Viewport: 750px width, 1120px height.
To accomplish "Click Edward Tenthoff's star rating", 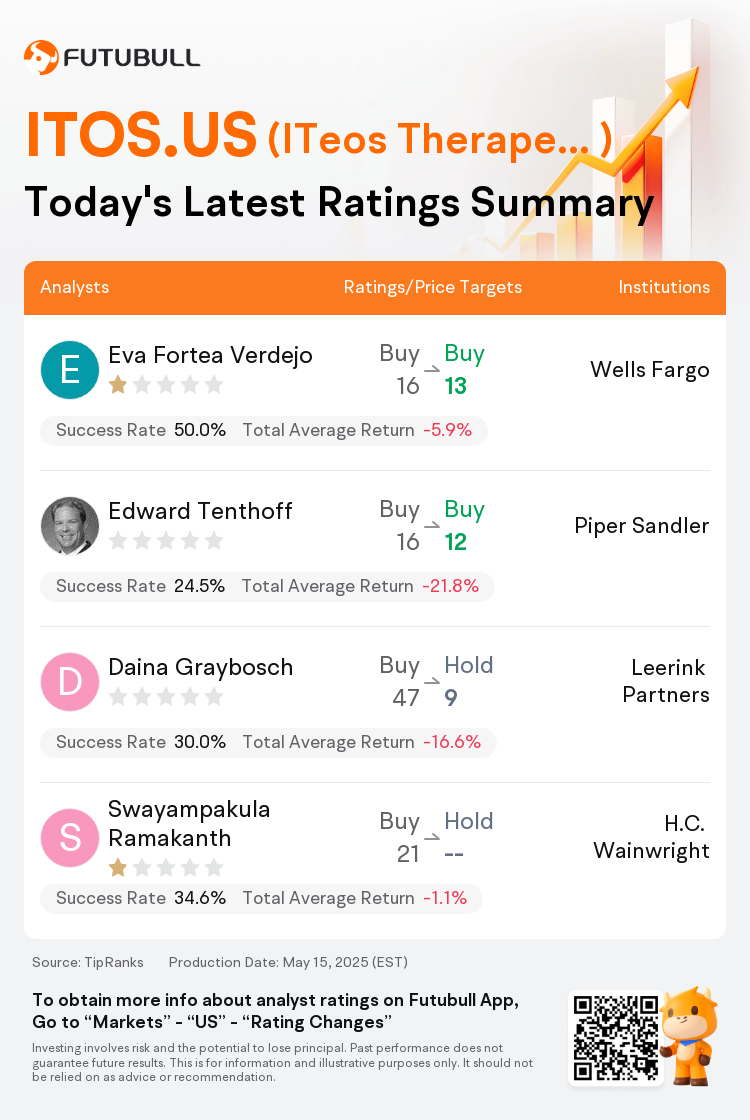I will click(x=166, y=541).
